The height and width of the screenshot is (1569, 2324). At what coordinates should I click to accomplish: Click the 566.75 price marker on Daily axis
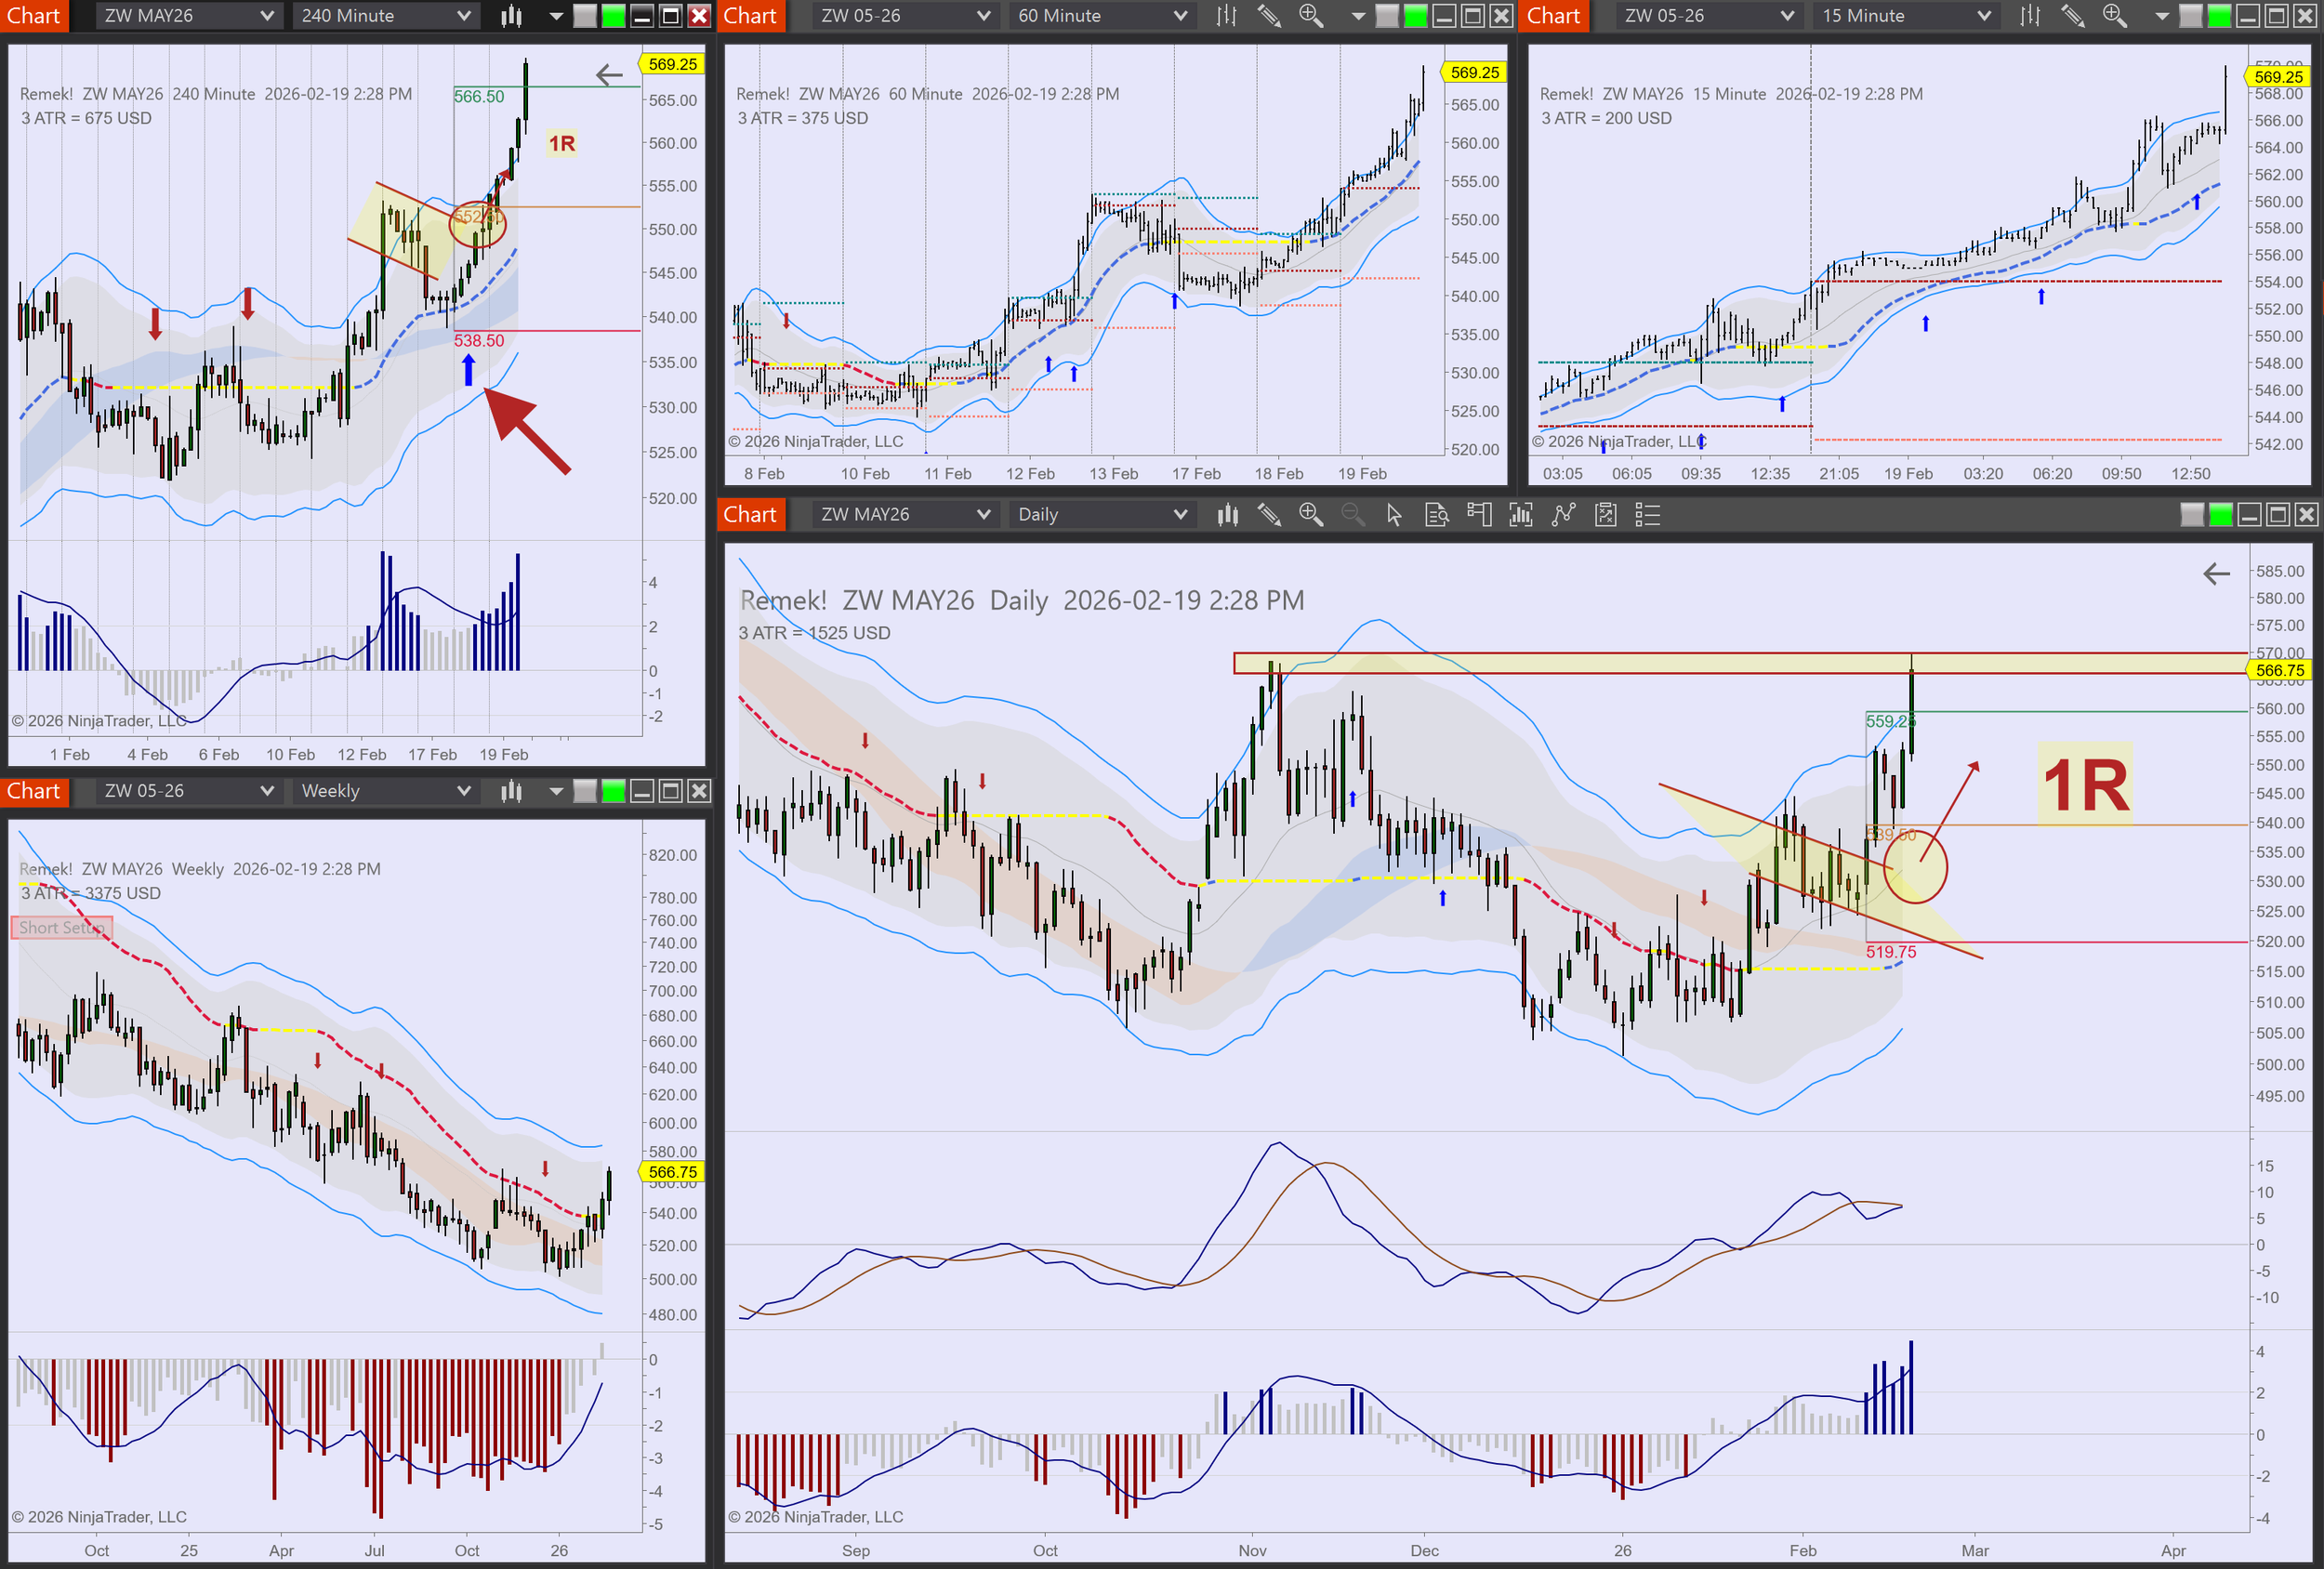(2279, 671)
